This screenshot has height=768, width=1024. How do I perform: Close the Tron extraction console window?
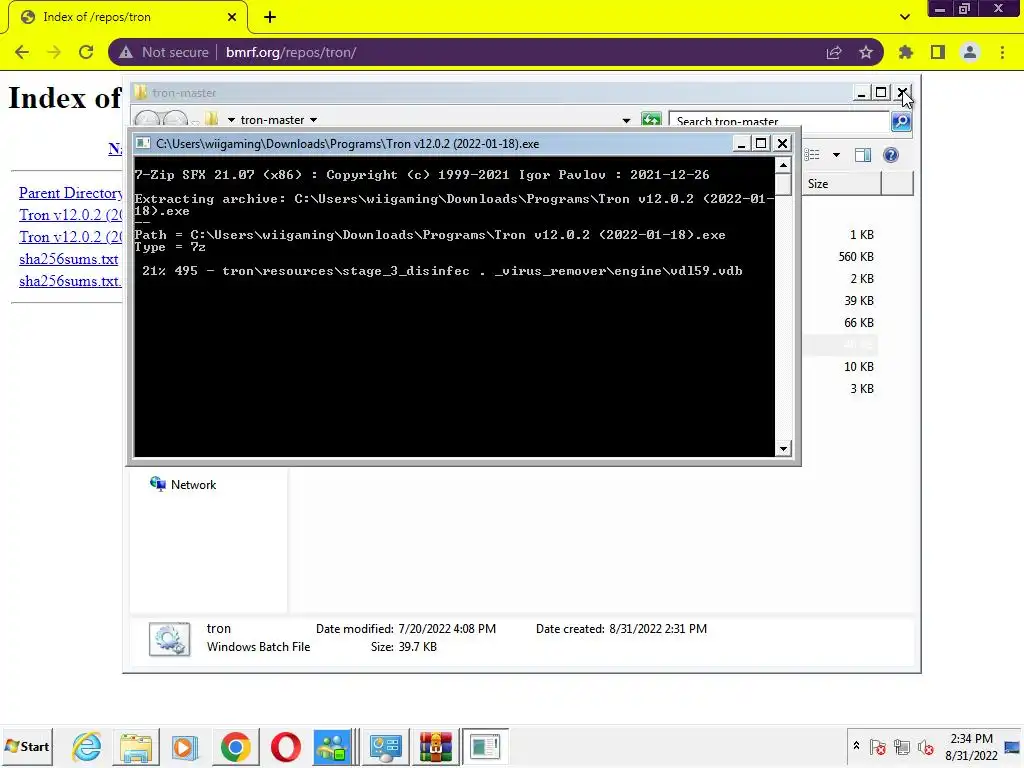coord(782,144)
